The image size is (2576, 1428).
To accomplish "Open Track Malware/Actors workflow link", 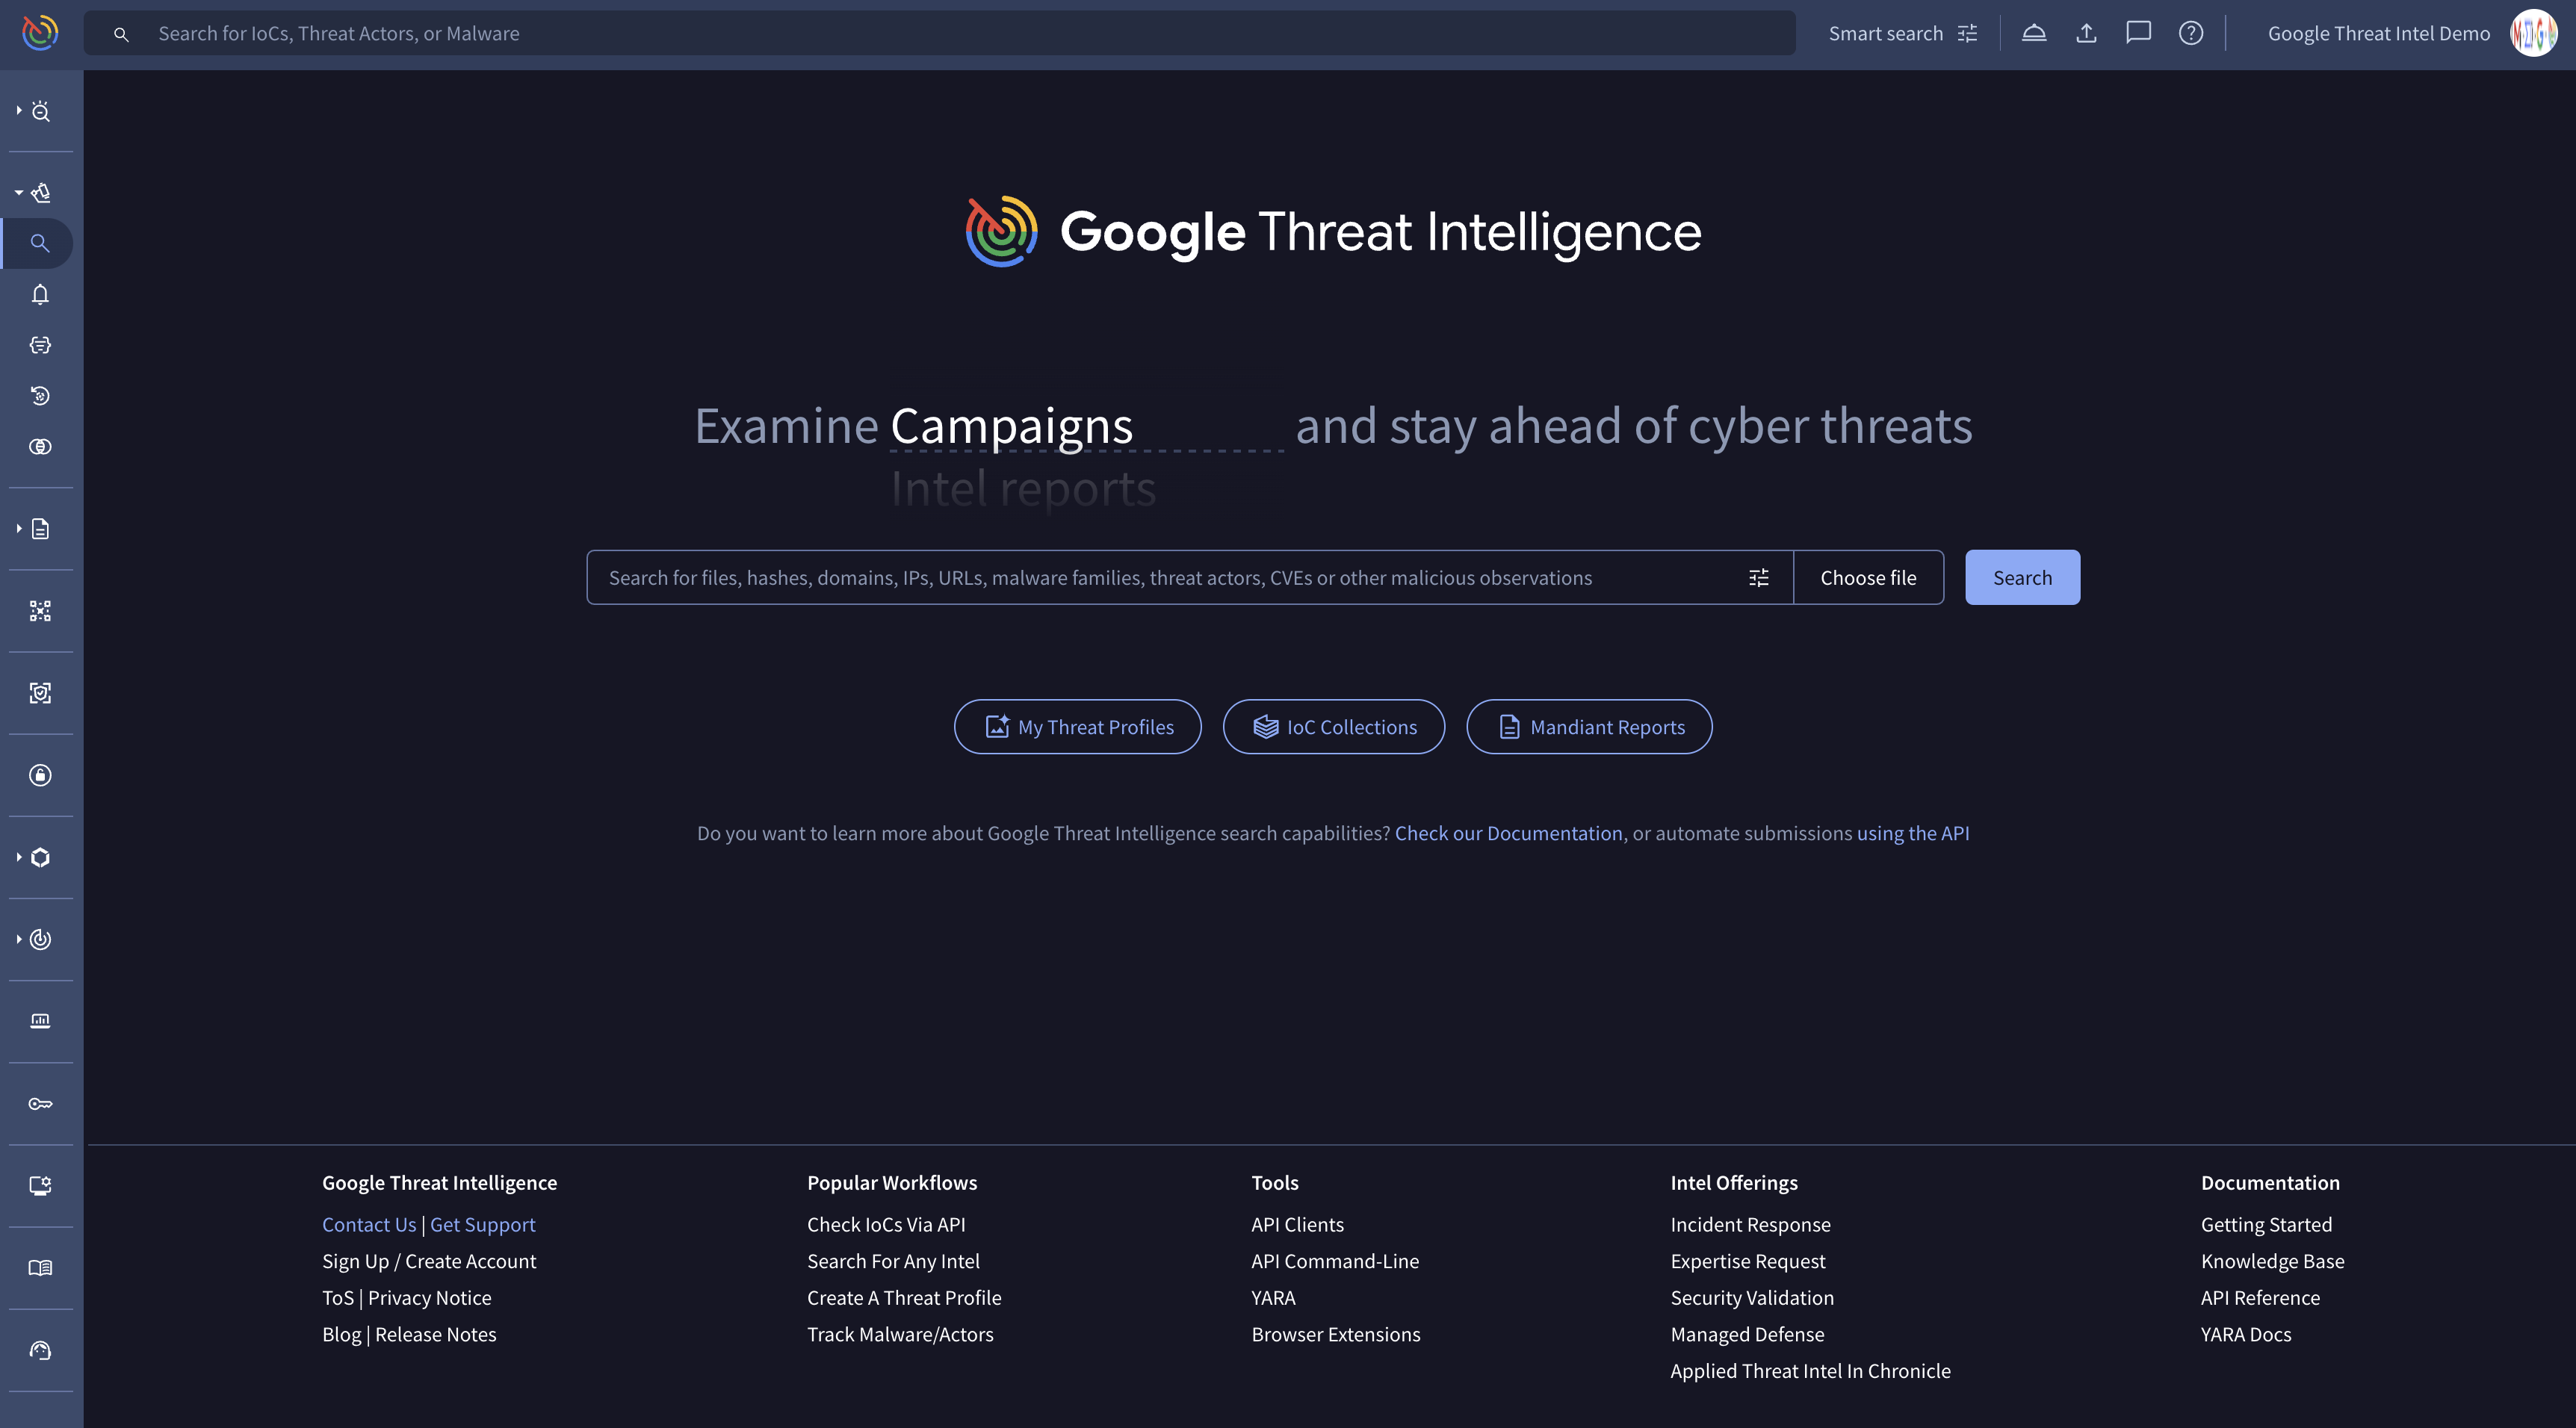I will coord(900,1334).
